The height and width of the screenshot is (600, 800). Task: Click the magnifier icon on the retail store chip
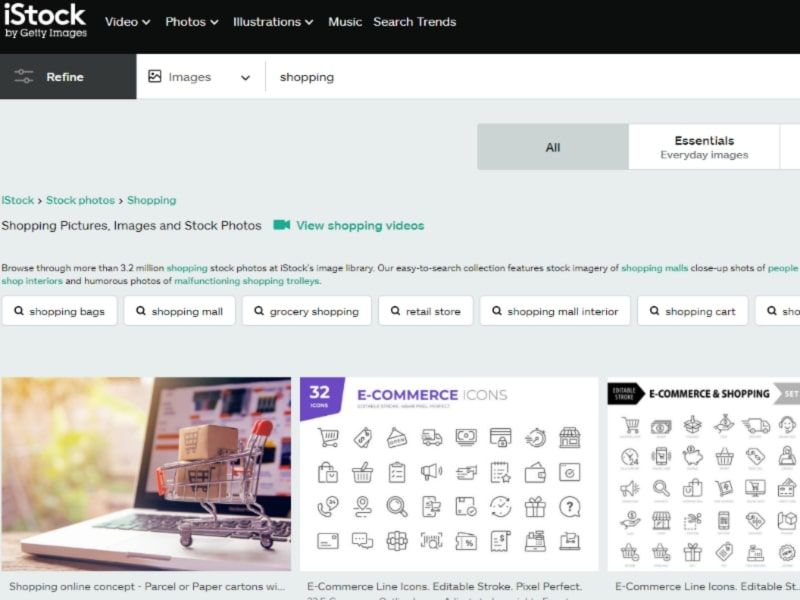click(x=394, y=311)
